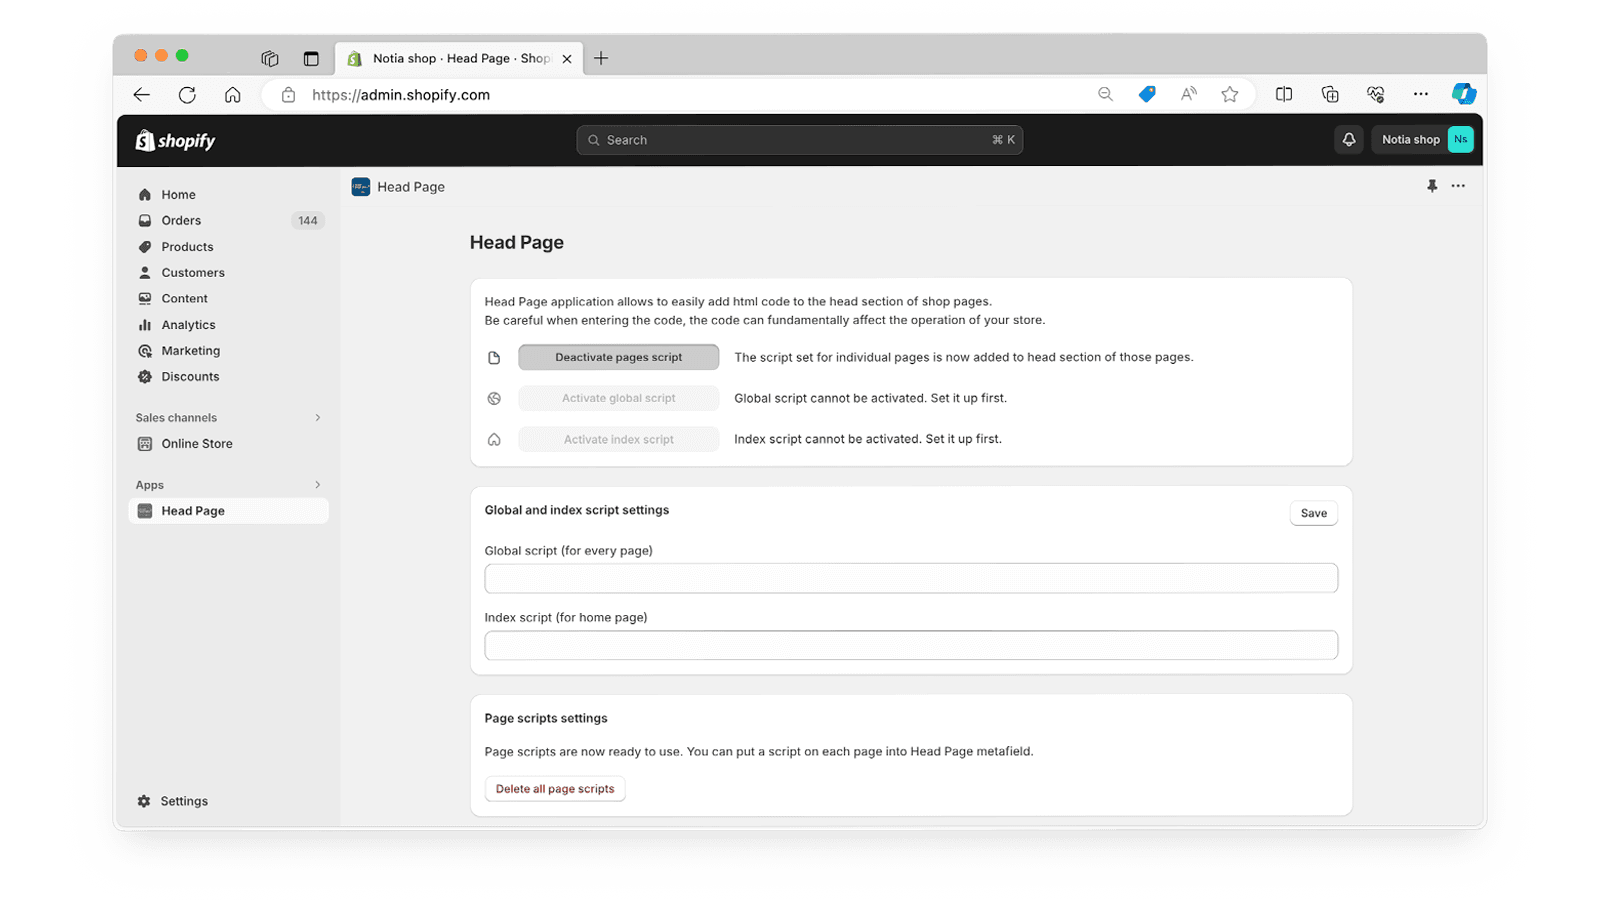Screen dimensions: 1600x900
Task: Open Analytics using its bar chart icon
Action: click(145, 324)
